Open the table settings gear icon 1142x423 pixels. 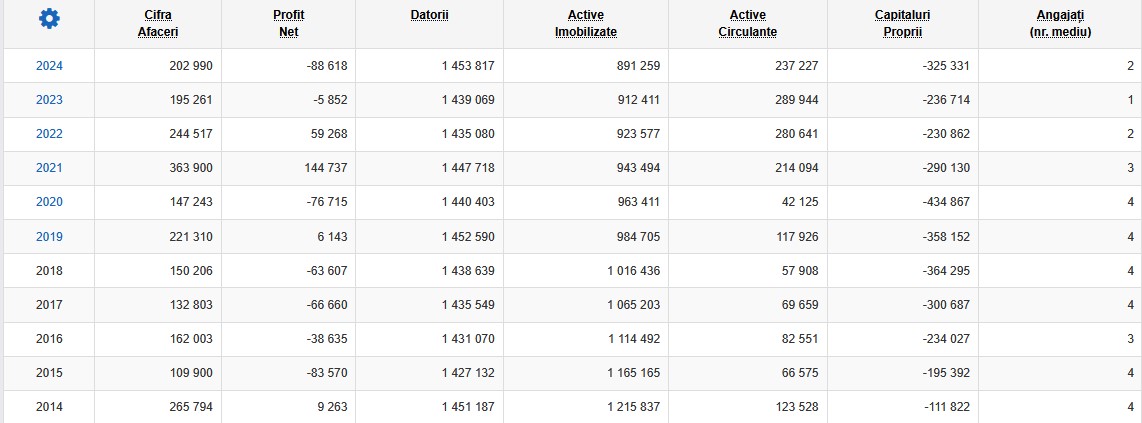[49, 18]
